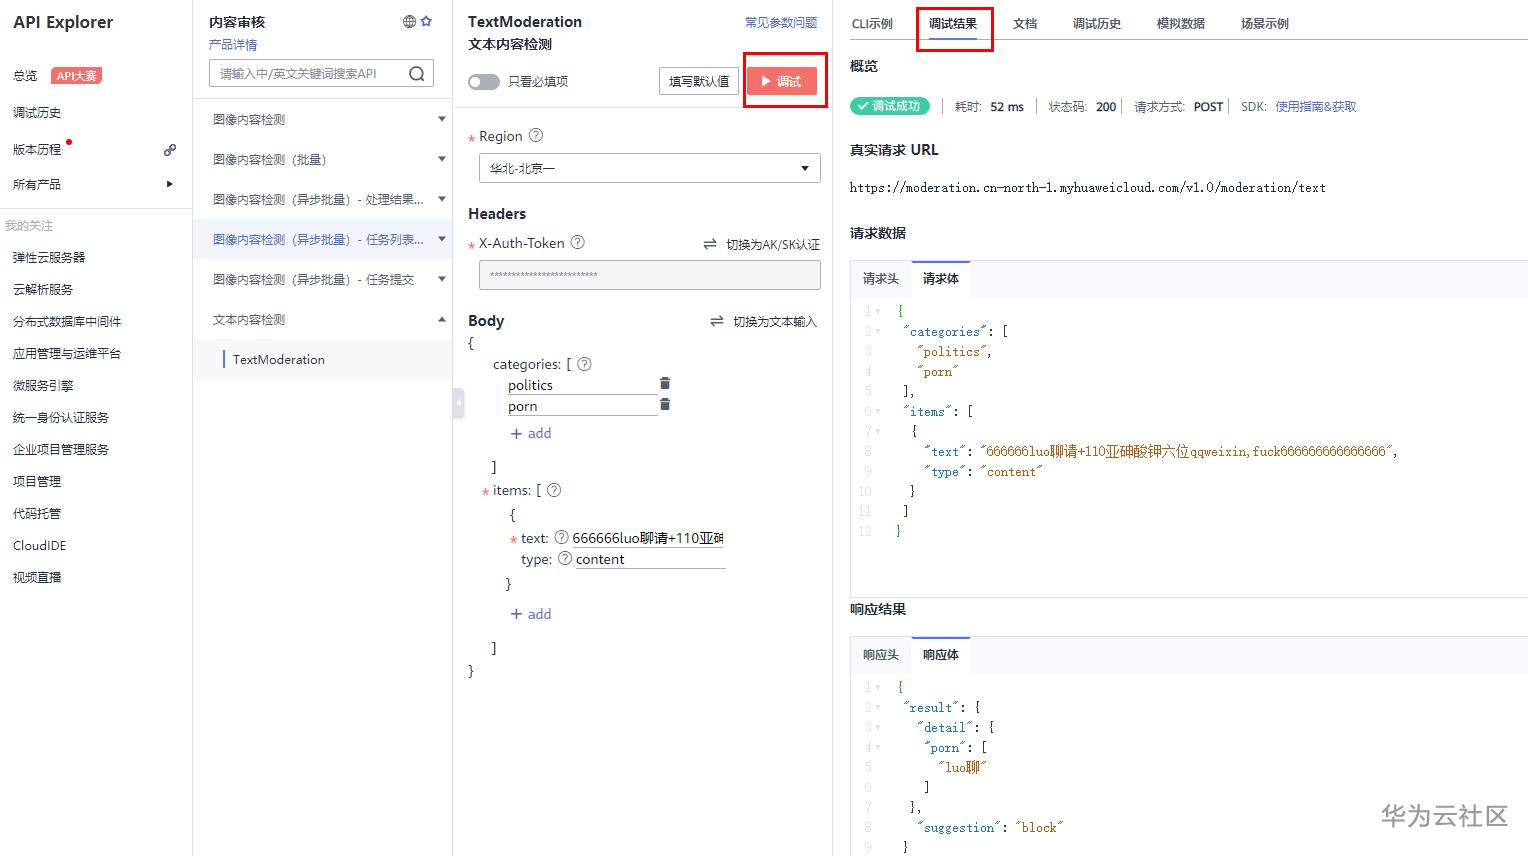Expand 图像内容检测（异步批量）- 处理结果 group

coord(442,199)
